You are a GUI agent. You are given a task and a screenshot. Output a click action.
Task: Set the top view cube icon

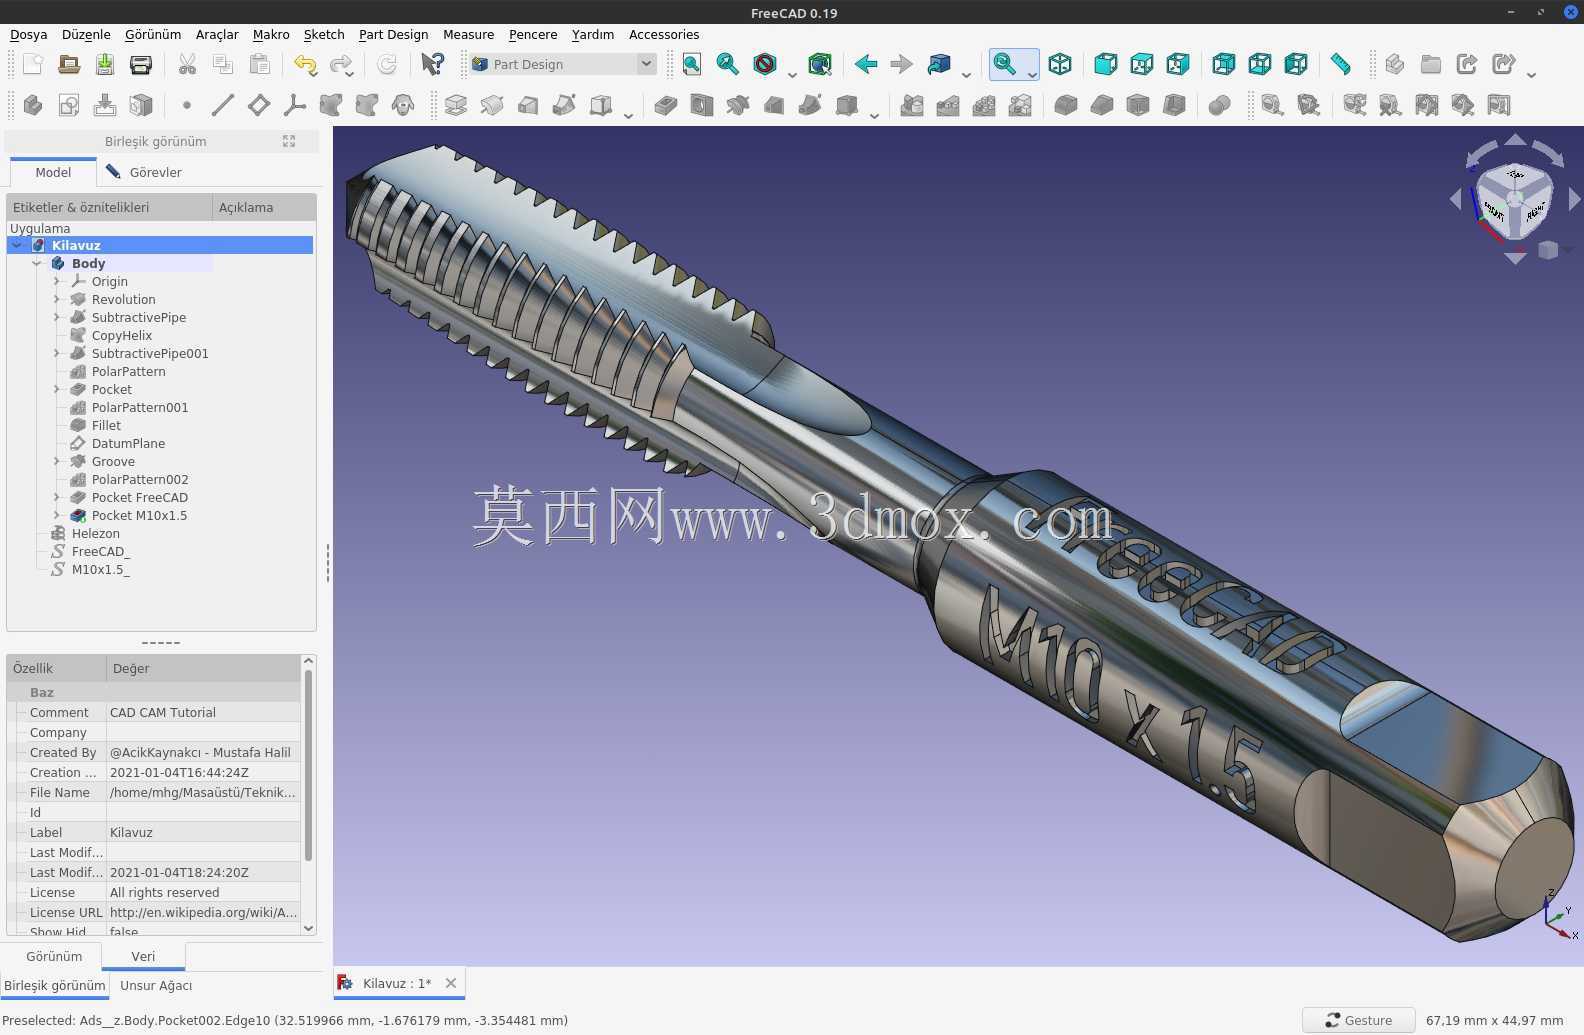pos(1142,64)
